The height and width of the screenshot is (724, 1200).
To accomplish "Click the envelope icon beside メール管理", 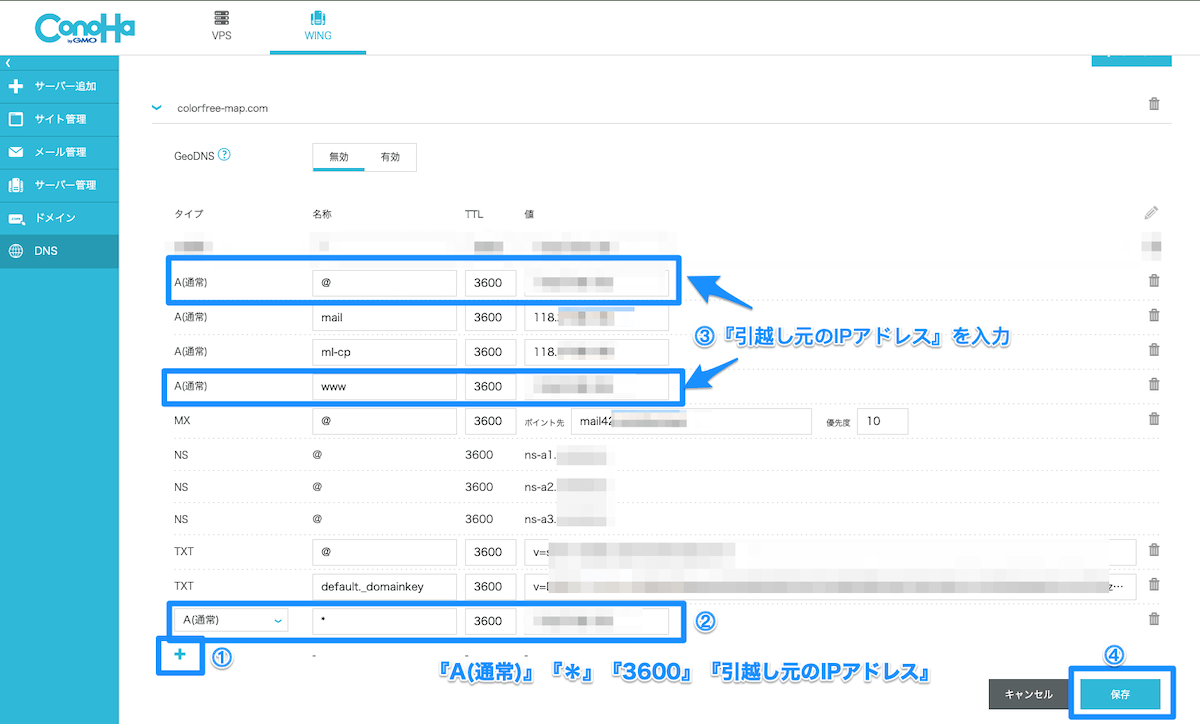I will click(16, 152).
